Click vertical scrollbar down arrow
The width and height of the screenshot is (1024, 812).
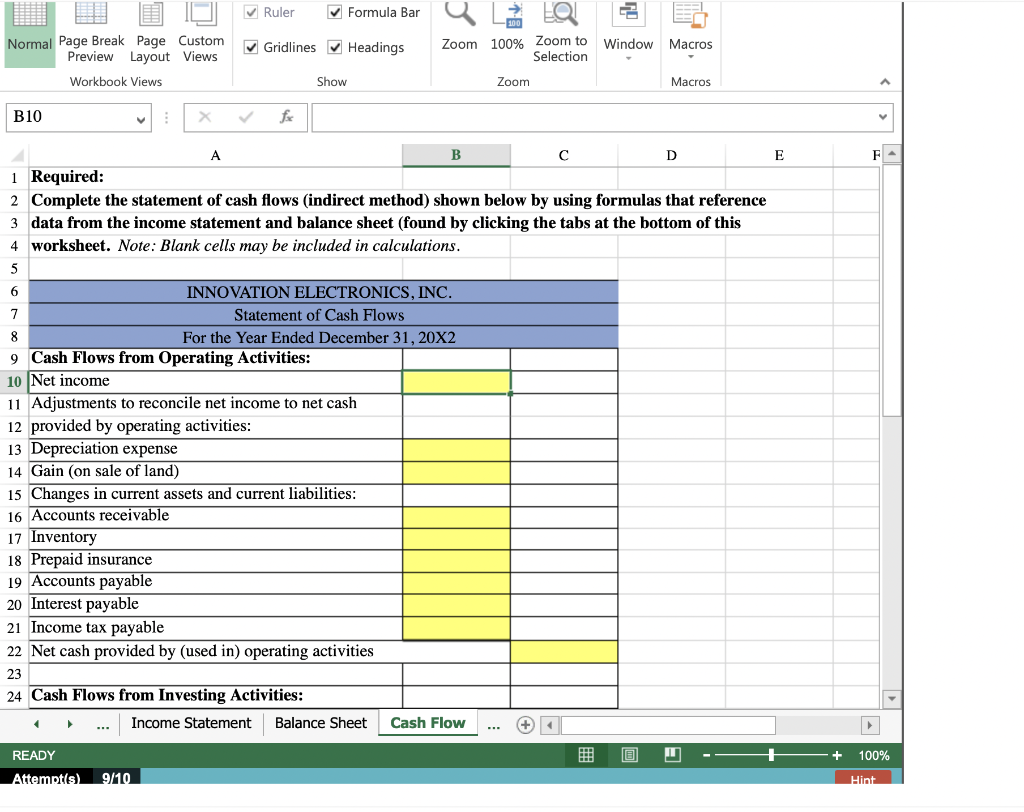892,699
